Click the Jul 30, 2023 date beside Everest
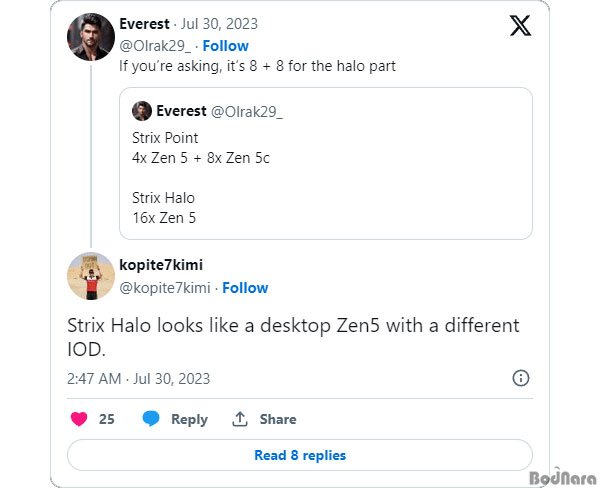 coord(219,24)
